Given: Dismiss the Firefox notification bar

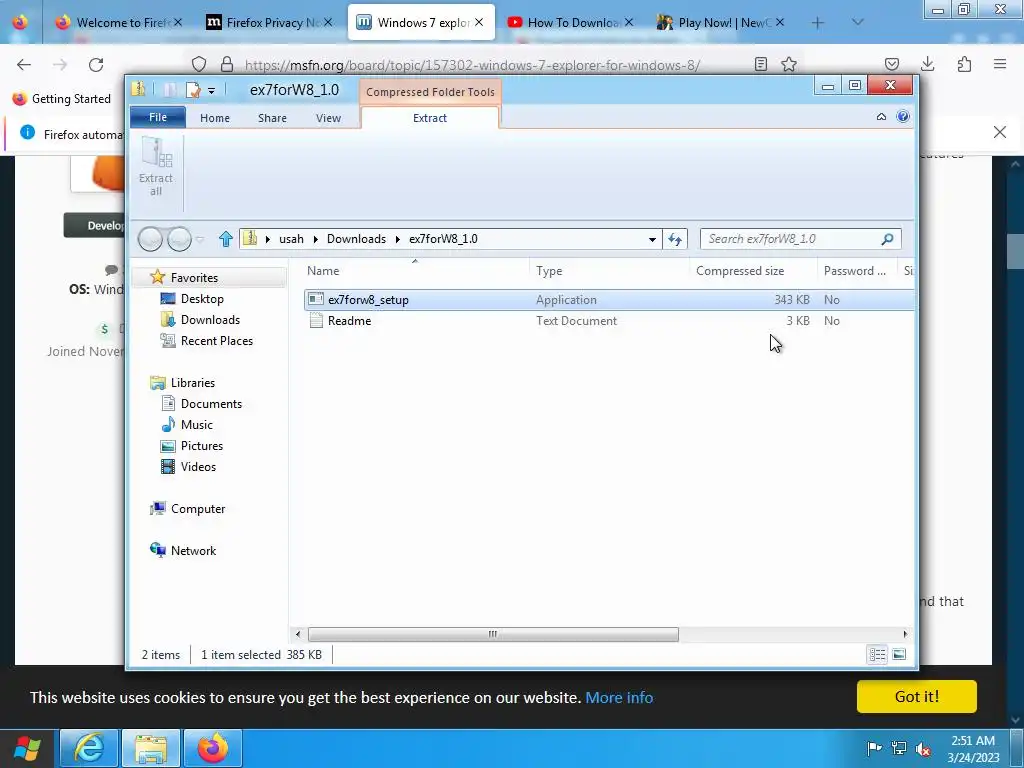Looking at the screenshot, I should pyautogui.click(x=1000, y=132).
